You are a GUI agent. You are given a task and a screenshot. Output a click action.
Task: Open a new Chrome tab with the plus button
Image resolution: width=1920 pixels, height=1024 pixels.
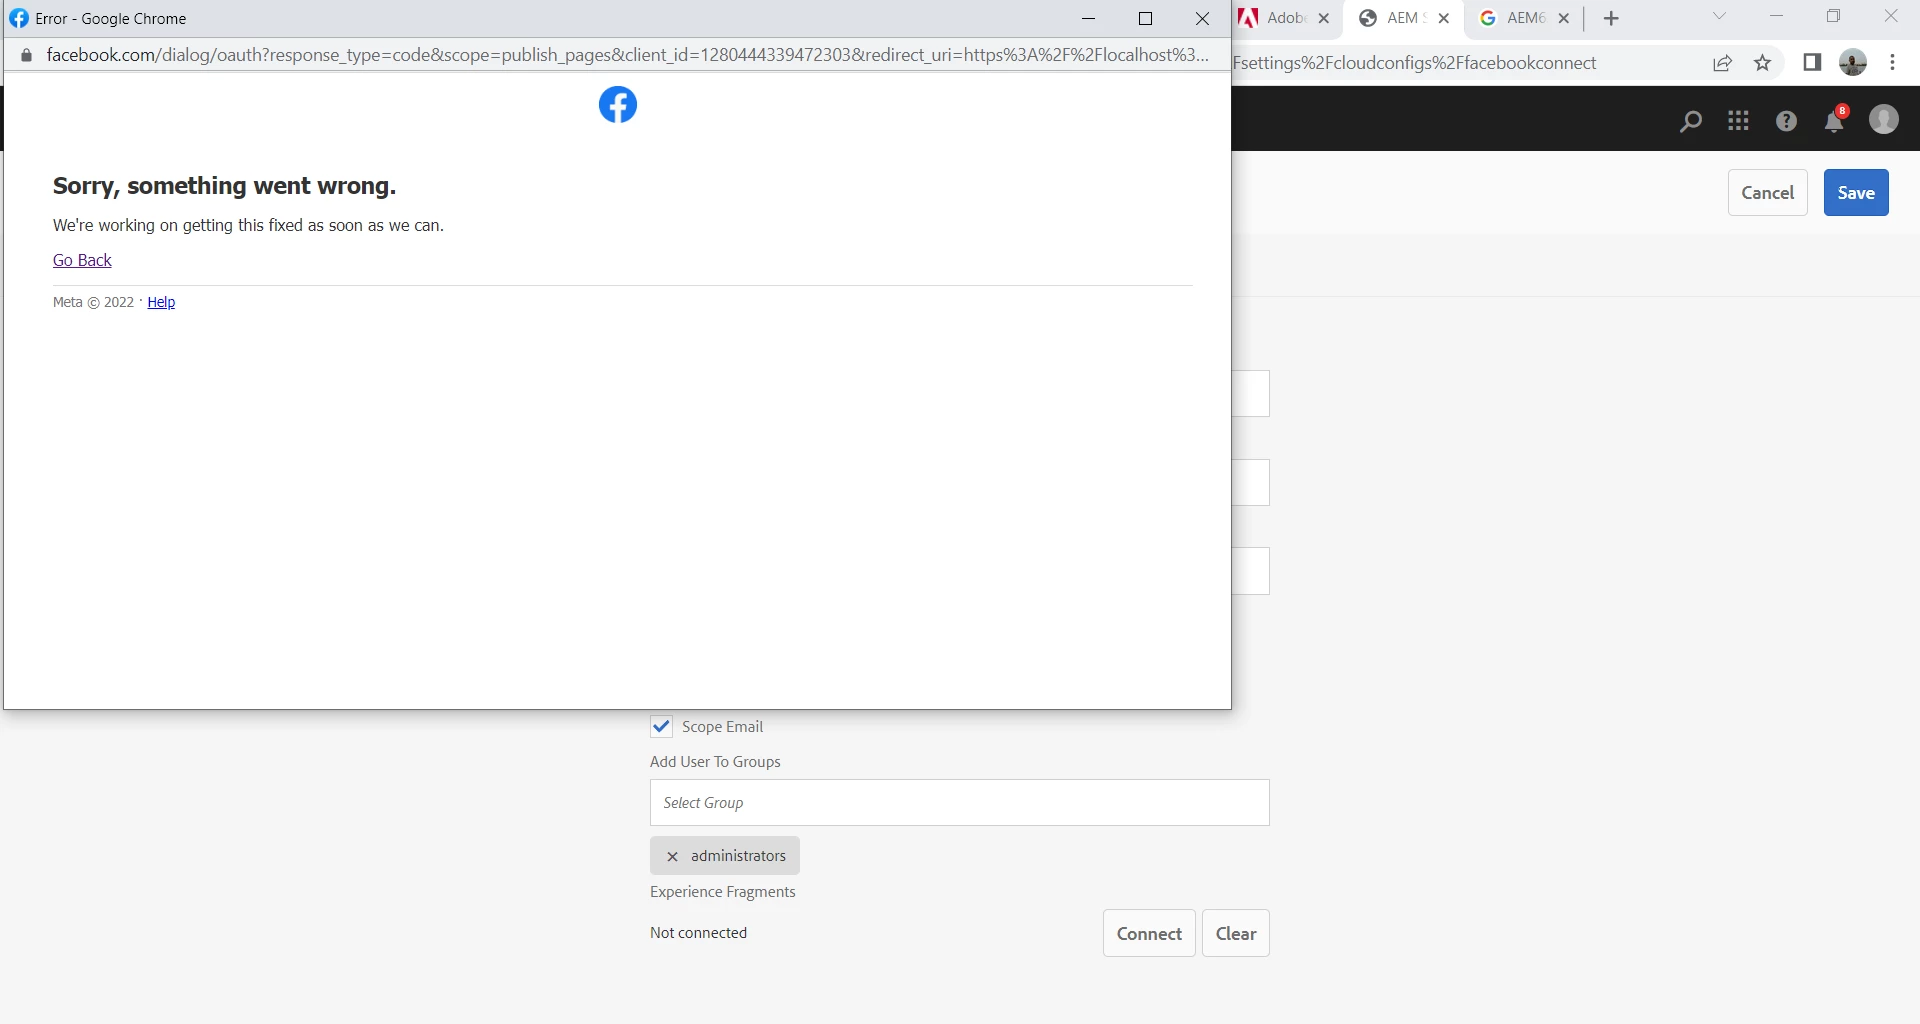pos(1611,19)
